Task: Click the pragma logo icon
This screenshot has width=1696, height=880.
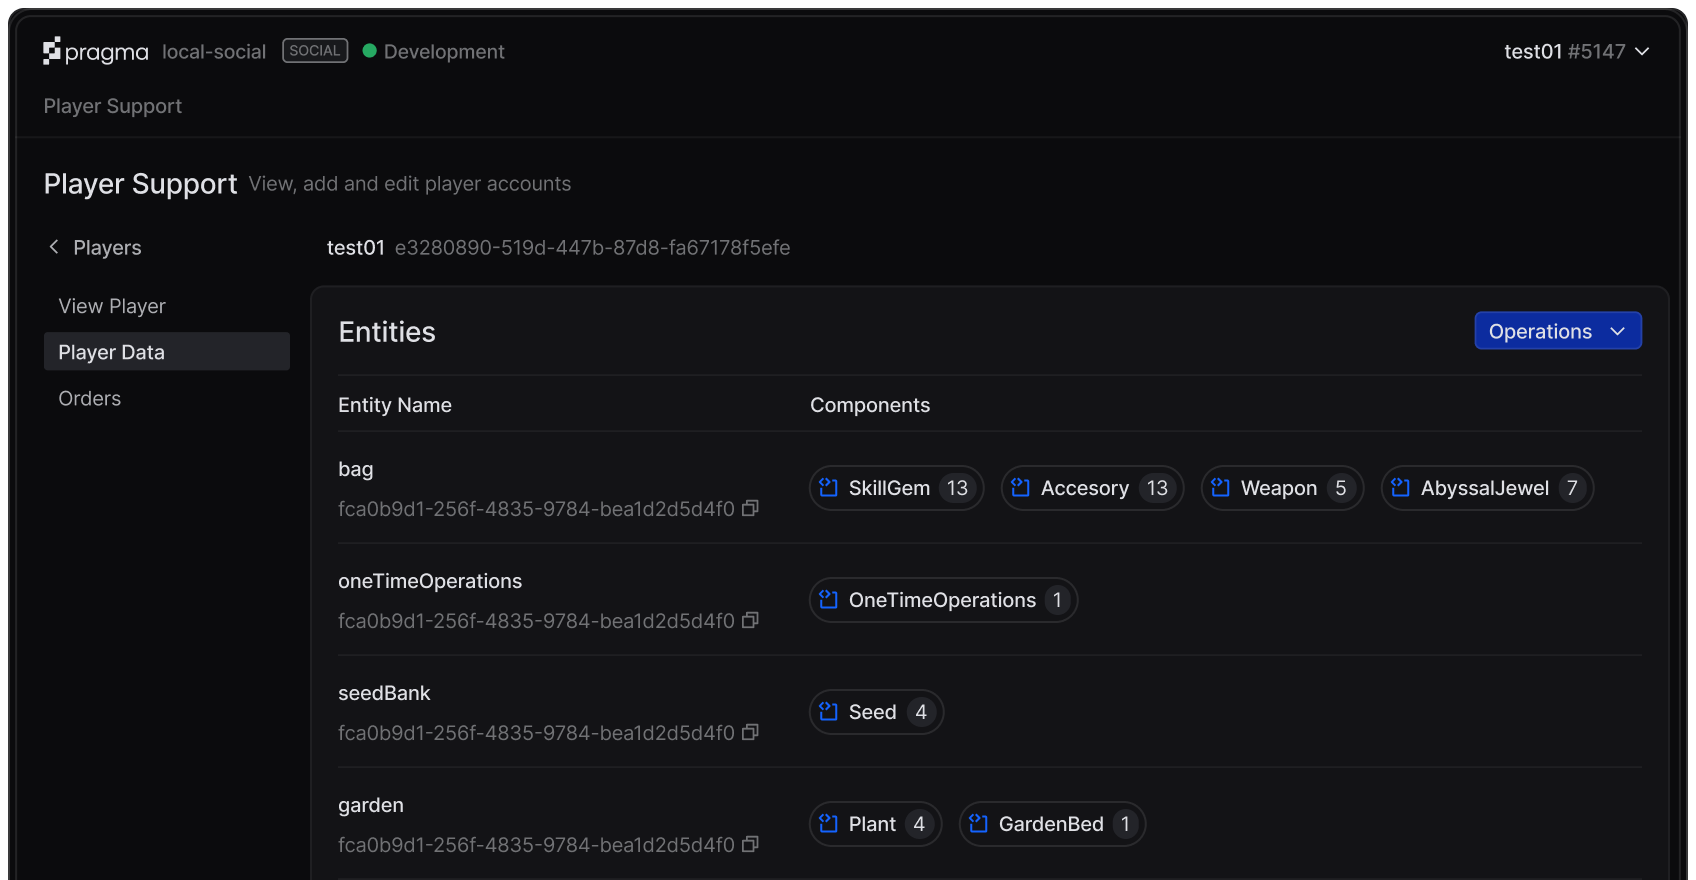Action: tap(53, 51)
